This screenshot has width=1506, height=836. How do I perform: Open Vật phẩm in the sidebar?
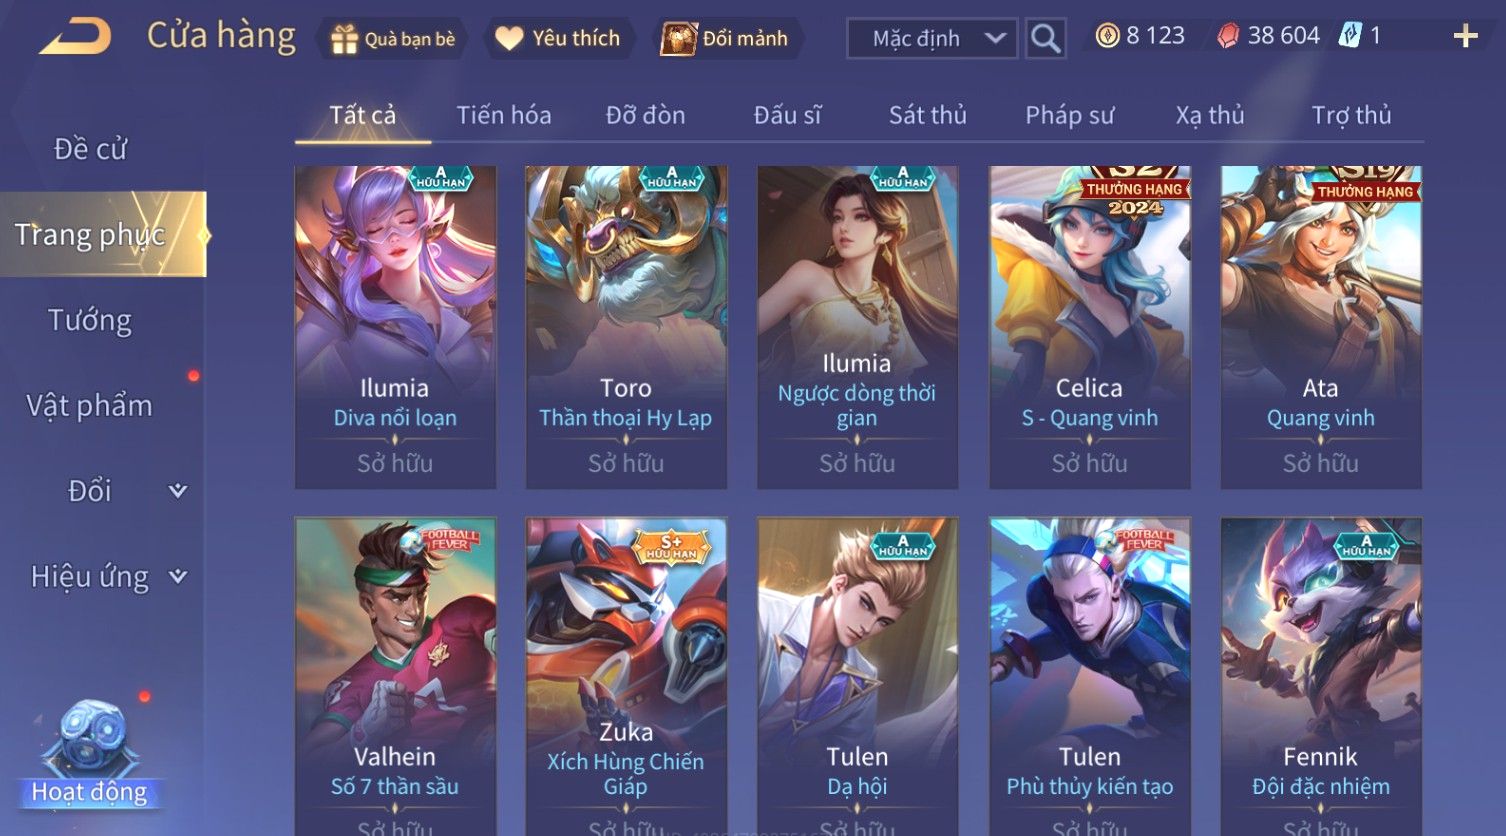coord(90,405)
